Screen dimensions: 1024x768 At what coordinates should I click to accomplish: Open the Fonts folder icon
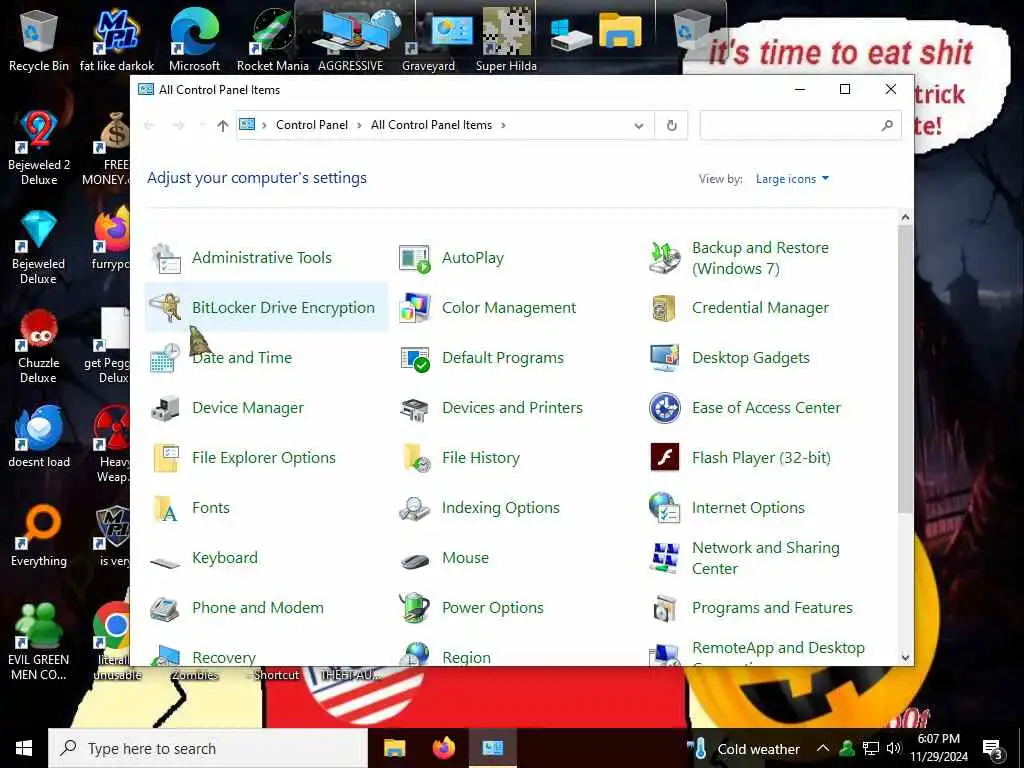pyautogui.click(x=166, y=508)
